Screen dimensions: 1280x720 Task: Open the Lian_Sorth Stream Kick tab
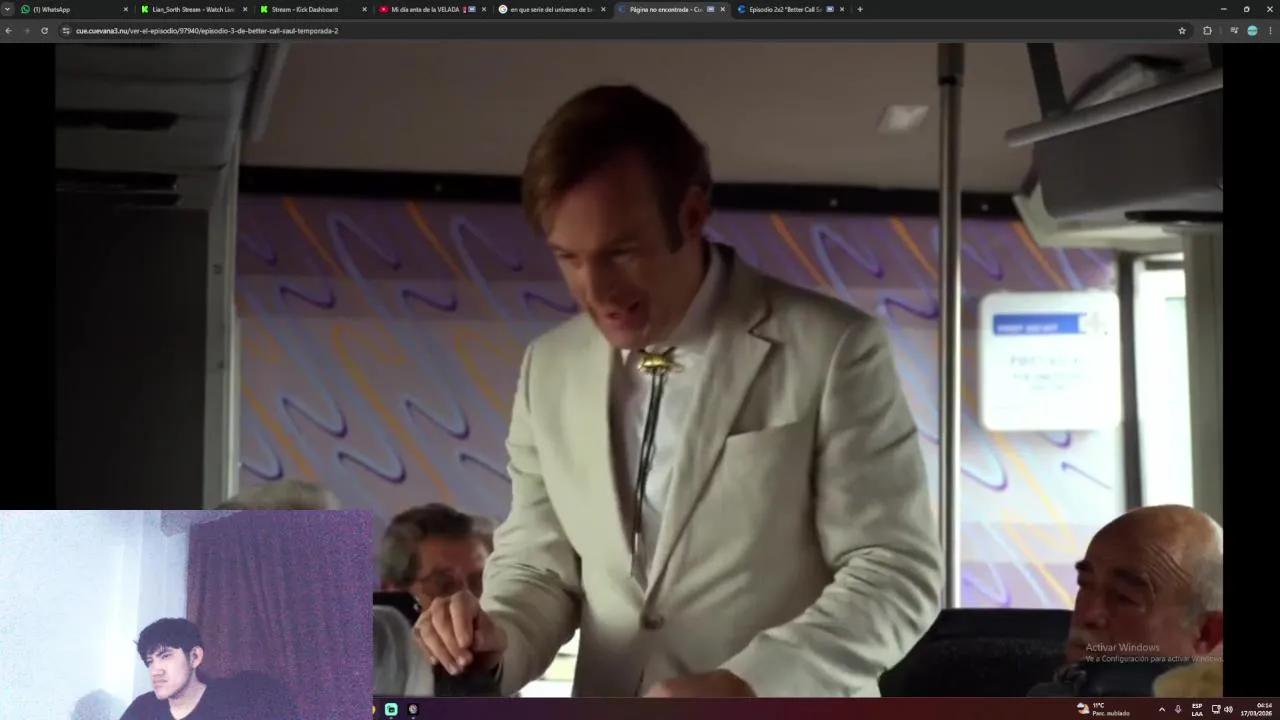(x=193, y=9)
